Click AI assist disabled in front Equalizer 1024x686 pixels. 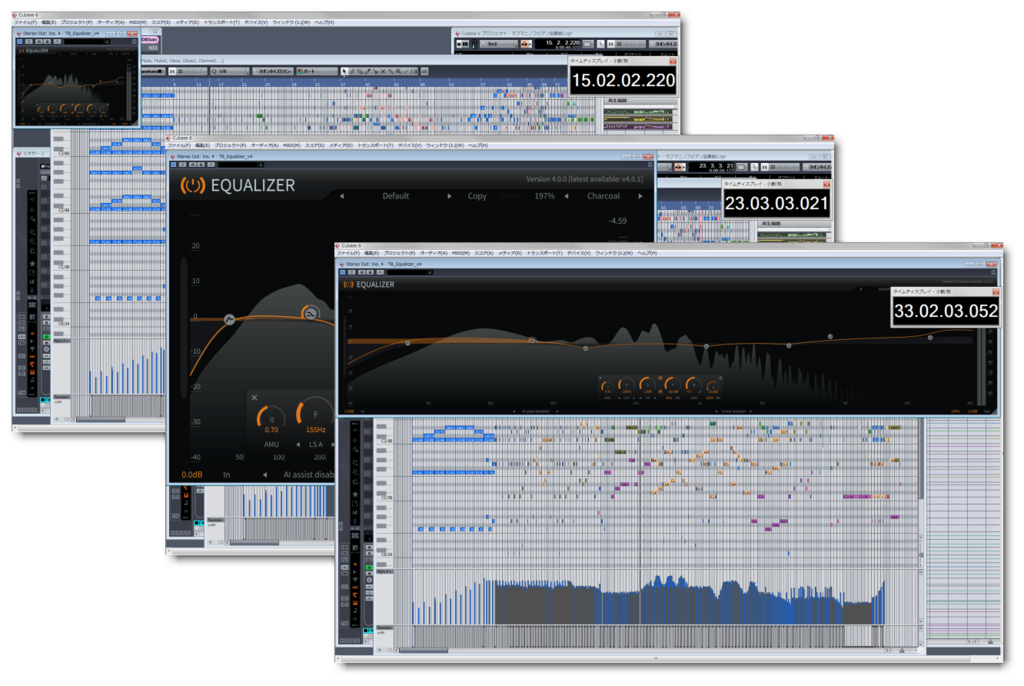coord(536,412)
